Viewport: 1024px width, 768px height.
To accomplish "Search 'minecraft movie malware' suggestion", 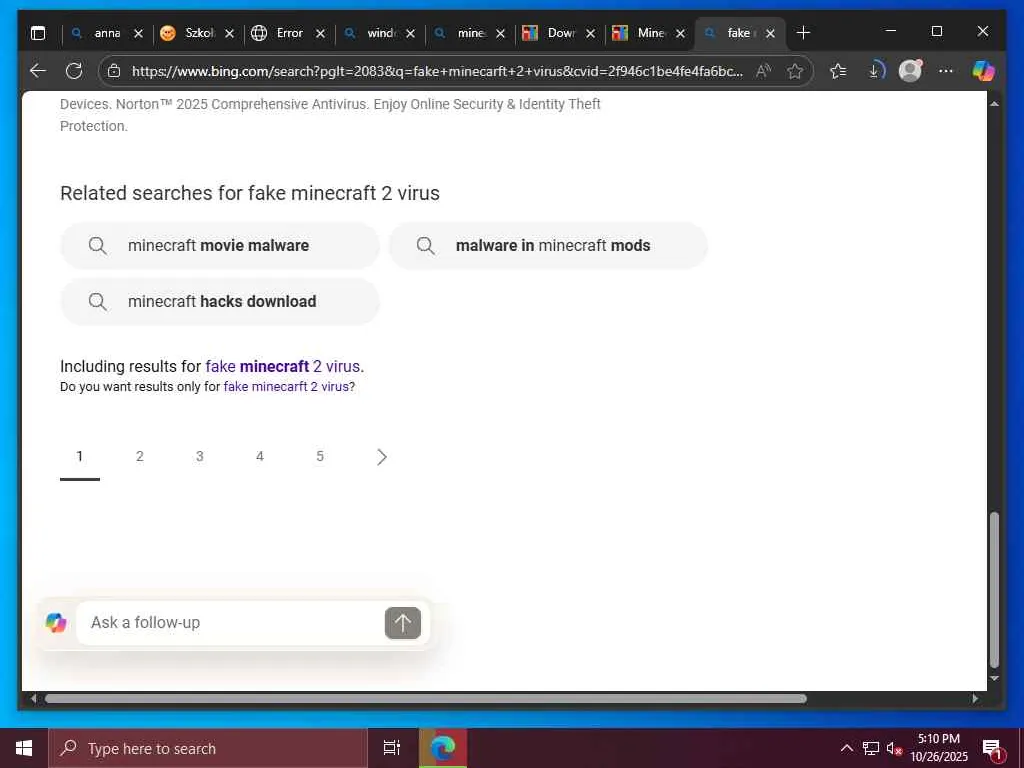I will (x=219, y=246).
